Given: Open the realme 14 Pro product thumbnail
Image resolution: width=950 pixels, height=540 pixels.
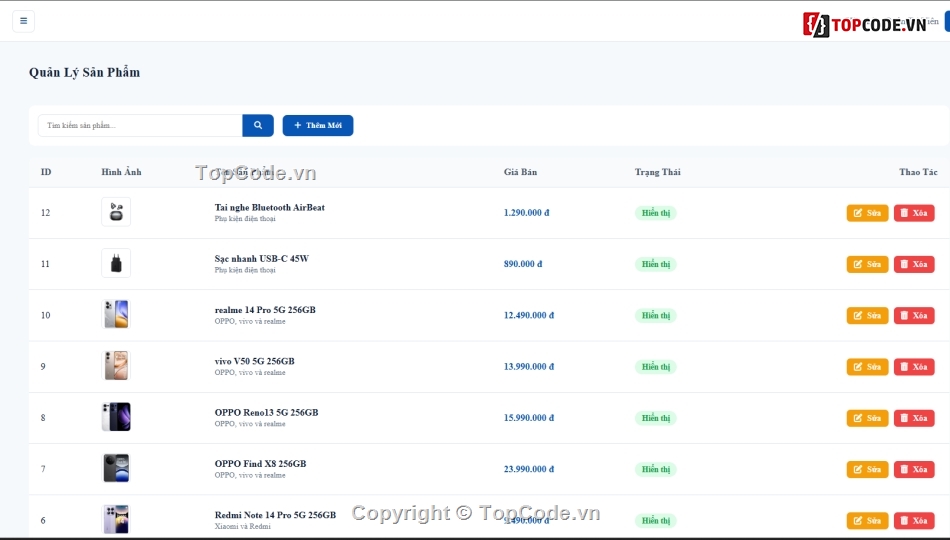Looking at the screenshot, I should pos(116,315).
